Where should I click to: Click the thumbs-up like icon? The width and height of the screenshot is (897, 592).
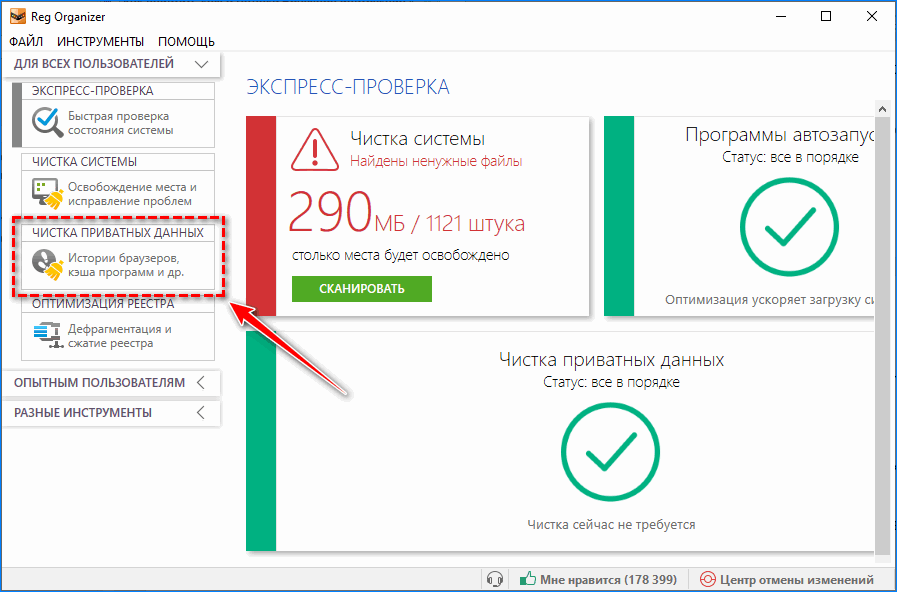(x=527, y=579)
